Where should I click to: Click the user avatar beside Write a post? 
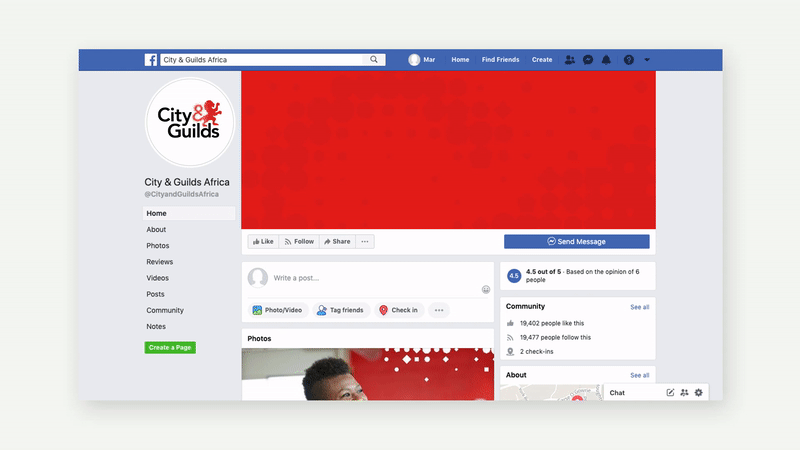[258, 278]
